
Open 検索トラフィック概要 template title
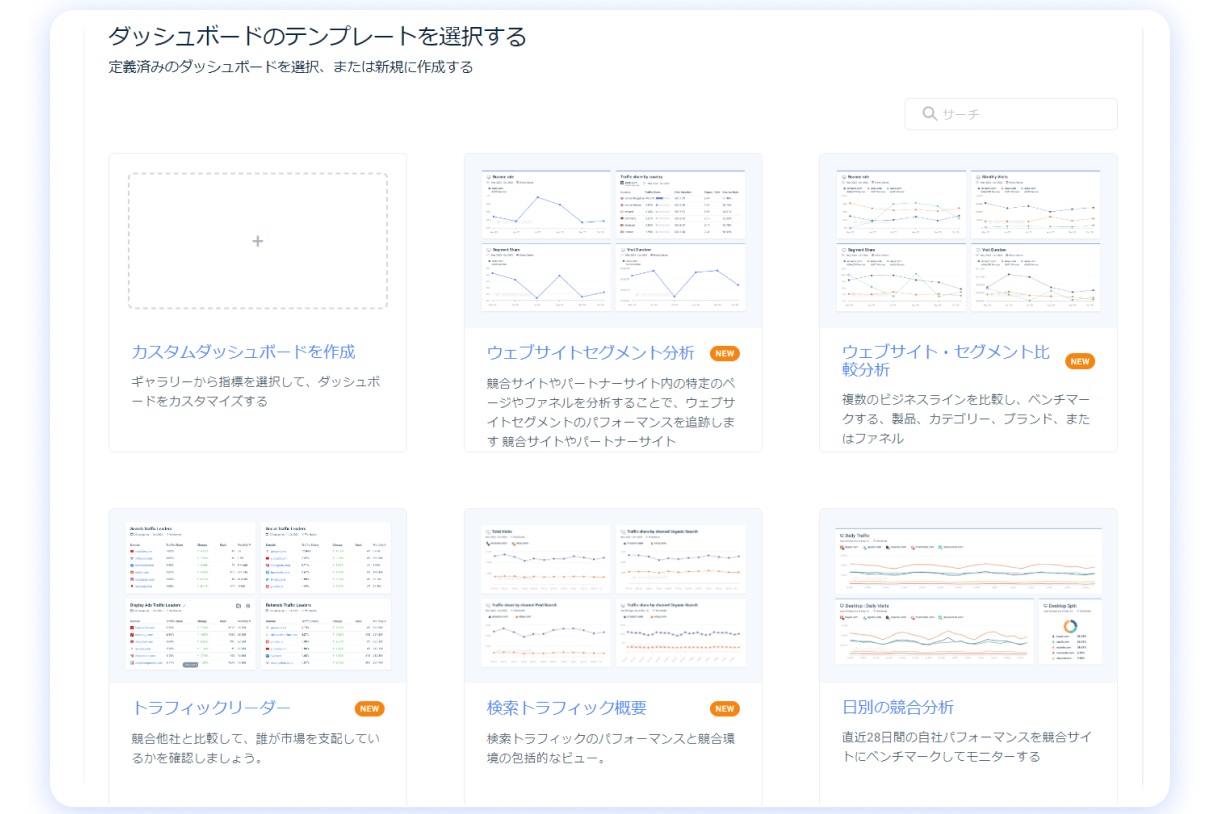[x=566, y=708]
